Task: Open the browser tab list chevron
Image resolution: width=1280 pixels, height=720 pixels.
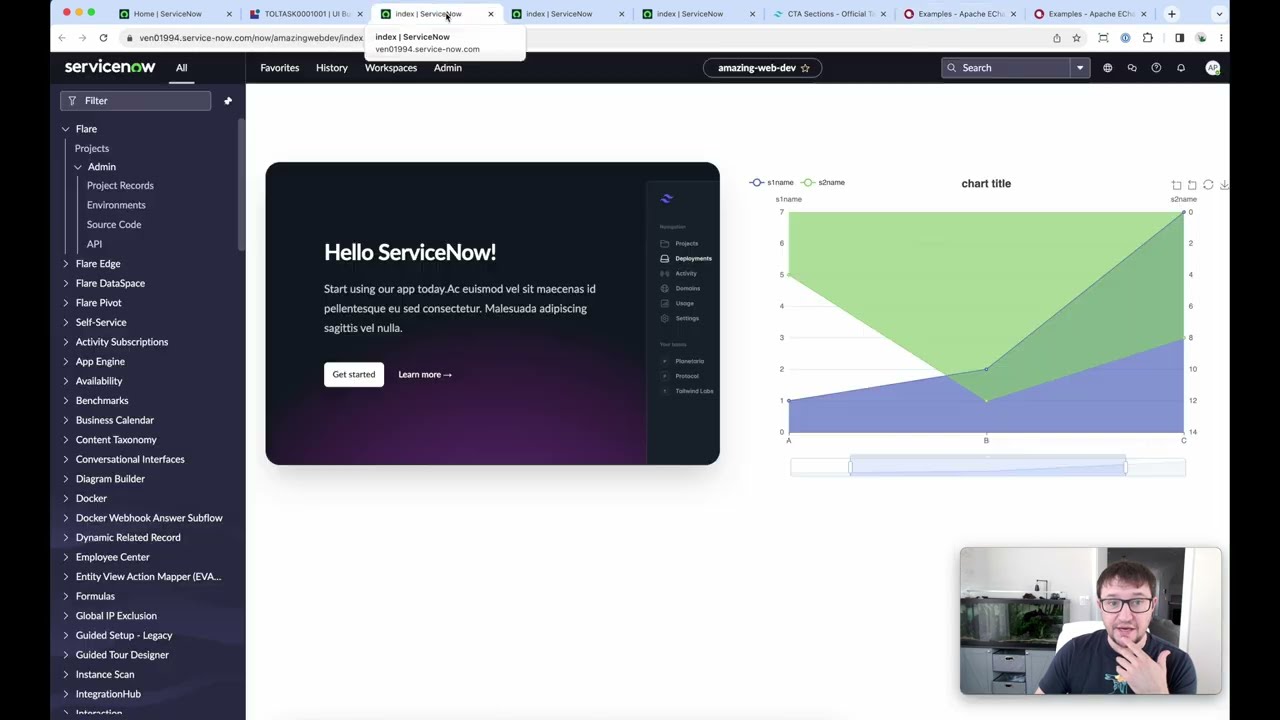Action: pos(1219,14)
